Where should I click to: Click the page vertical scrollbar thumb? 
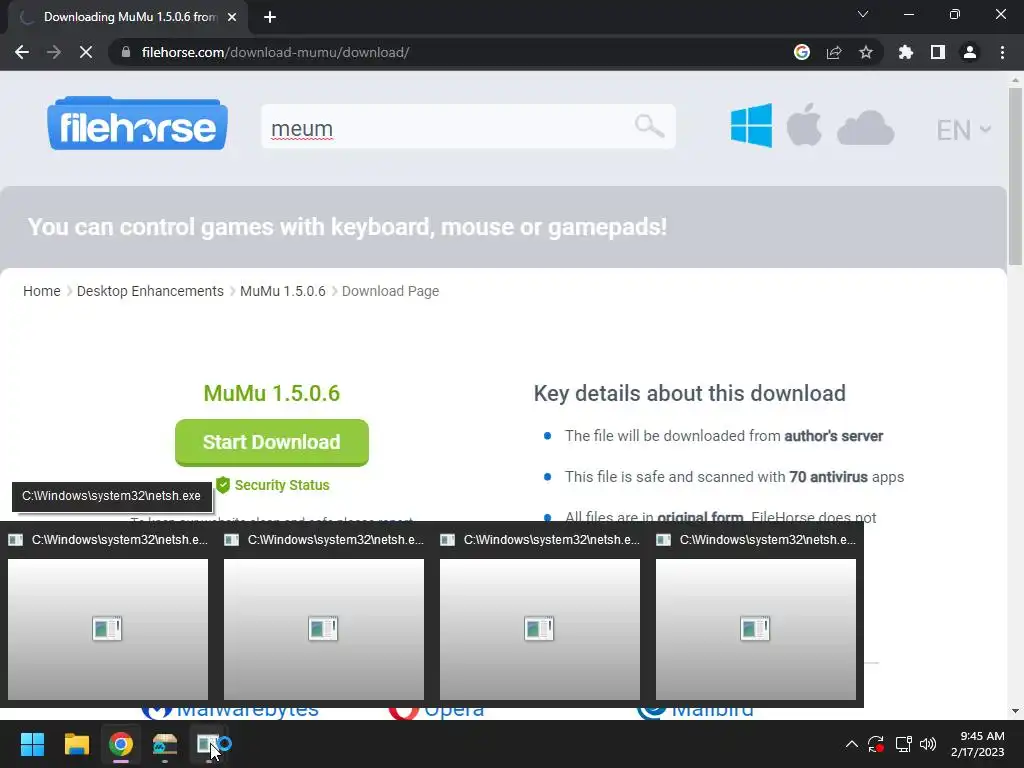(x=1015, y=176)
